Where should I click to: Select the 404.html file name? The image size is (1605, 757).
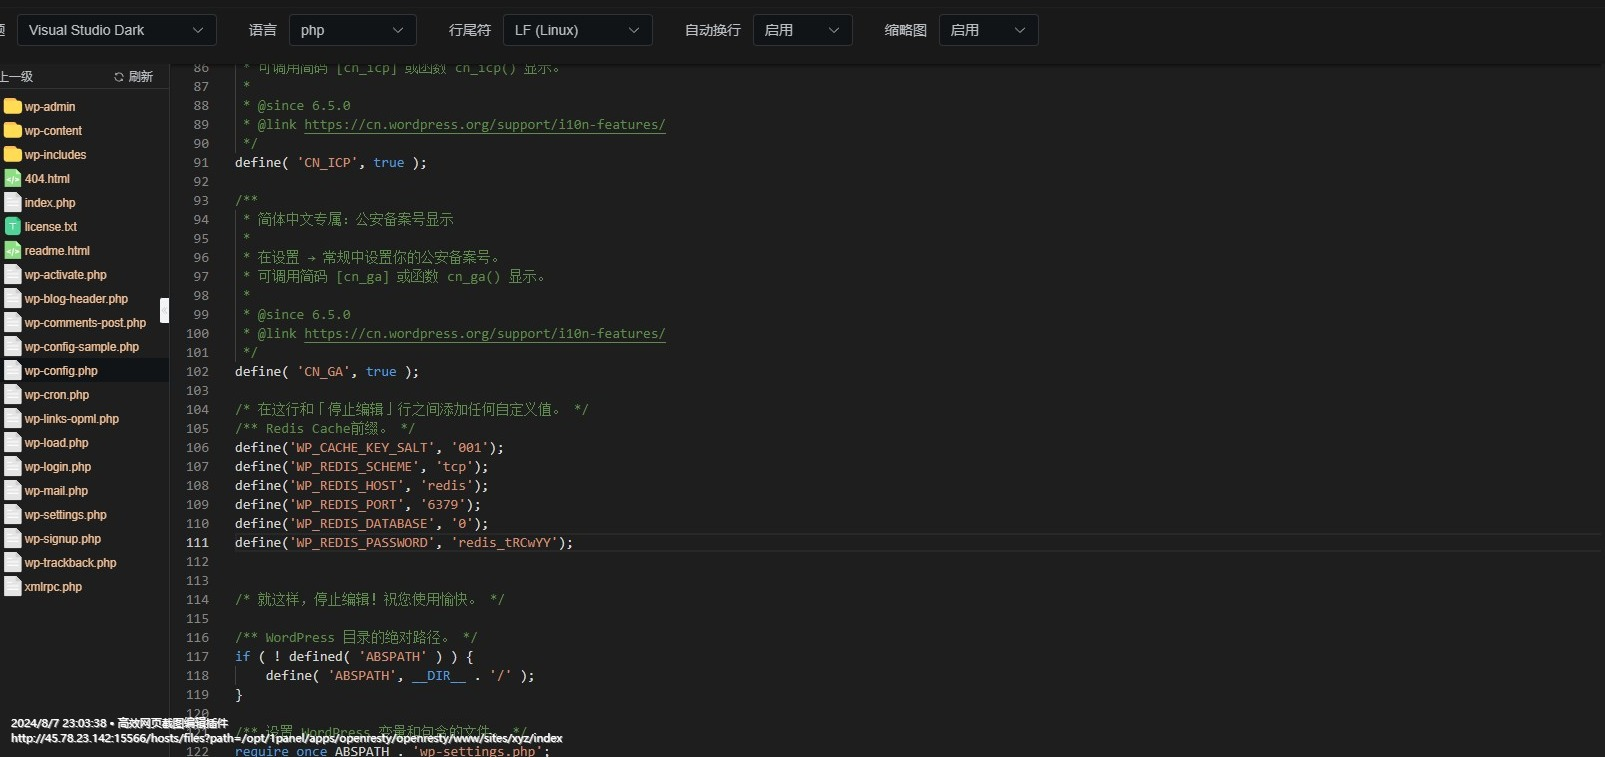[x=47, y=178]
